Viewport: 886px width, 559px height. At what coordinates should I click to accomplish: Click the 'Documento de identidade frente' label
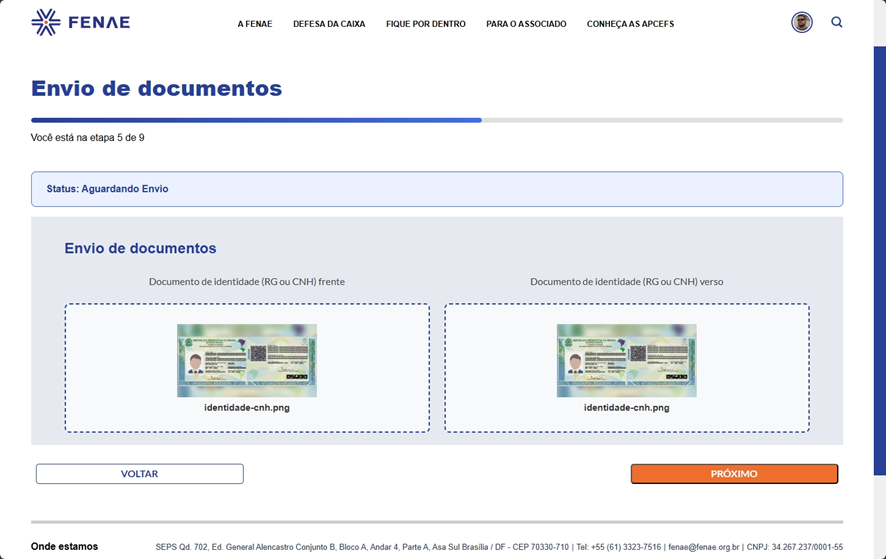tap(247, 282)
